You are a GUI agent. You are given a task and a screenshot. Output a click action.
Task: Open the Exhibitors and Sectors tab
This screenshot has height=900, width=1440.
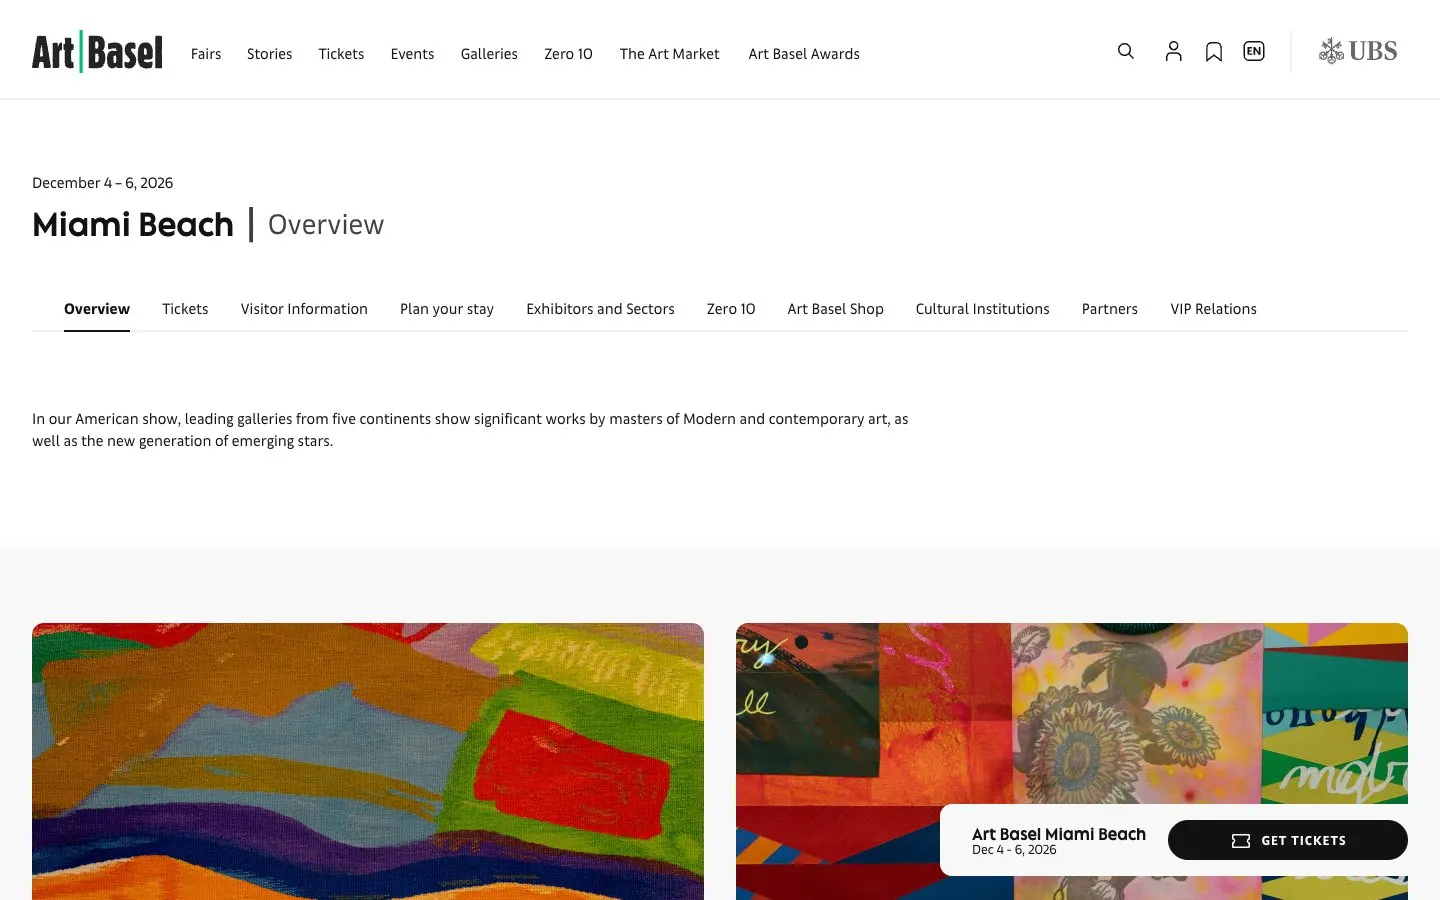[600, 309]
